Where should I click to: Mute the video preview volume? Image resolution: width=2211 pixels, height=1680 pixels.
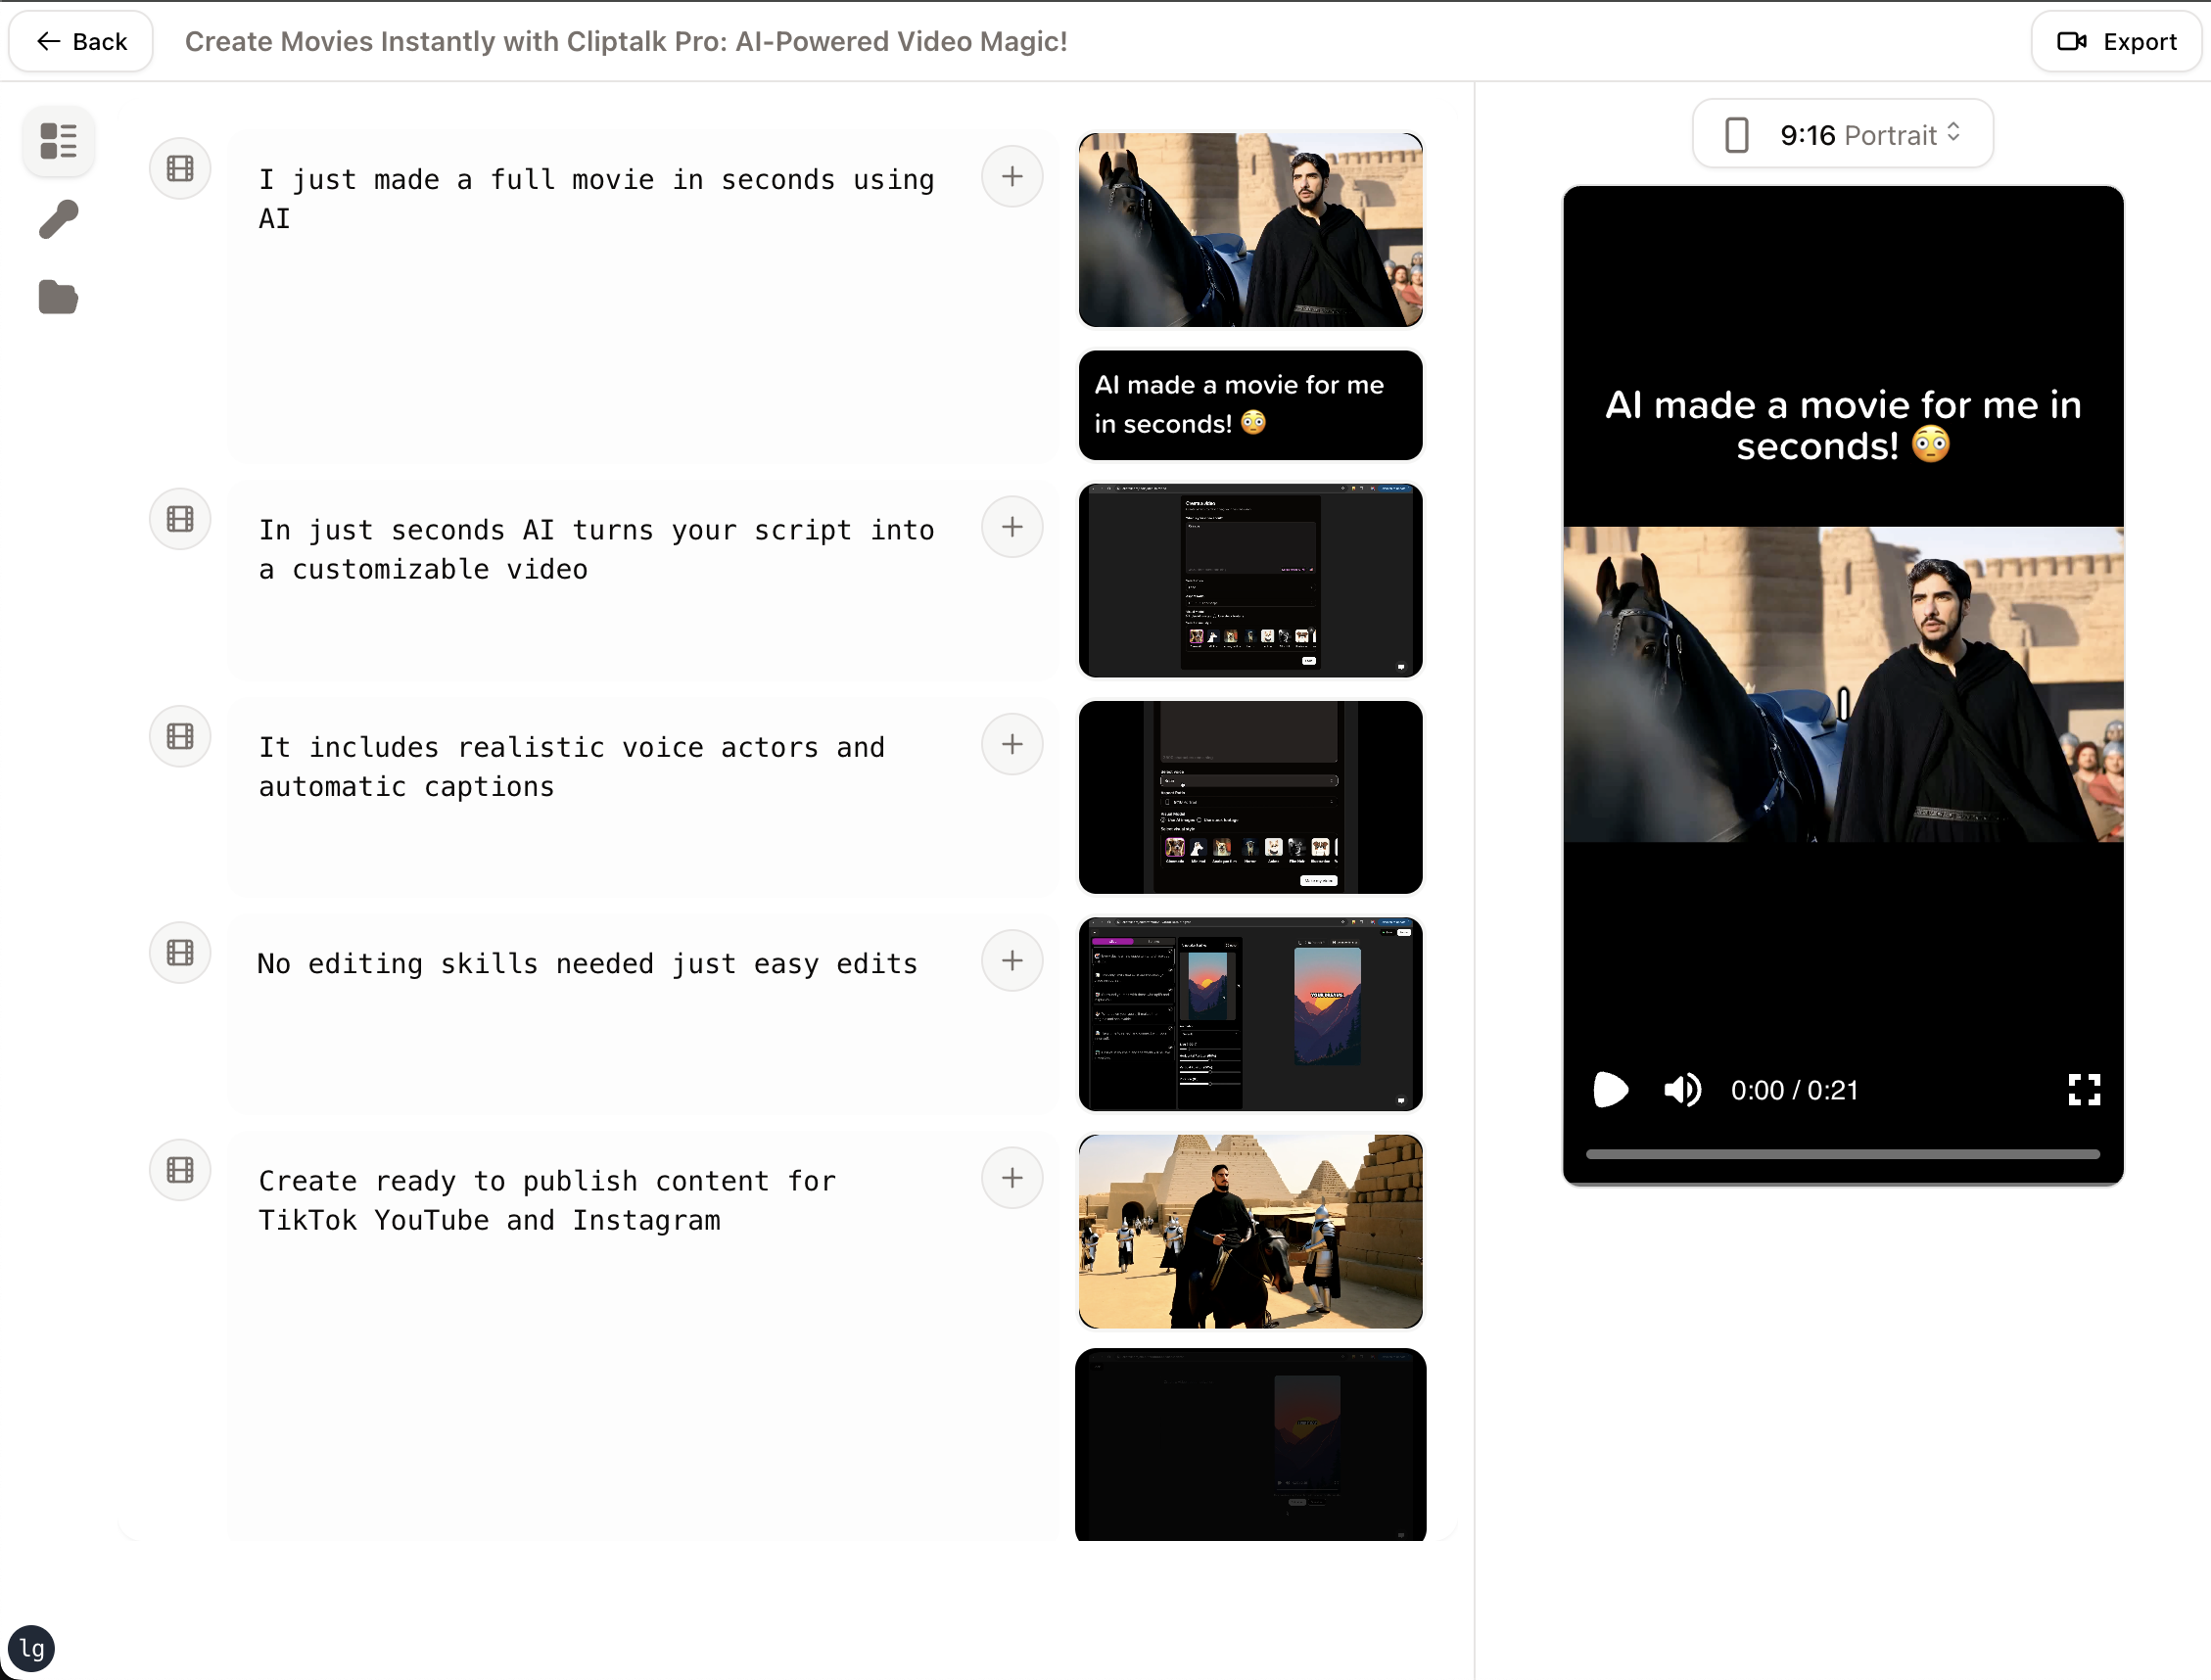click(x=1682, y=1090)
